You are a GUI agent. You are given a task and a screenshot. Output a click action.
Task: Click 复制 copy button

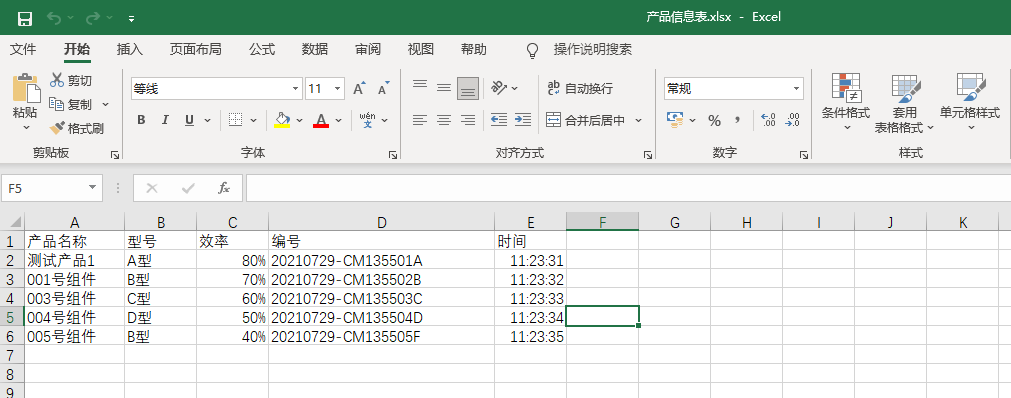click(x=71, y=104)
